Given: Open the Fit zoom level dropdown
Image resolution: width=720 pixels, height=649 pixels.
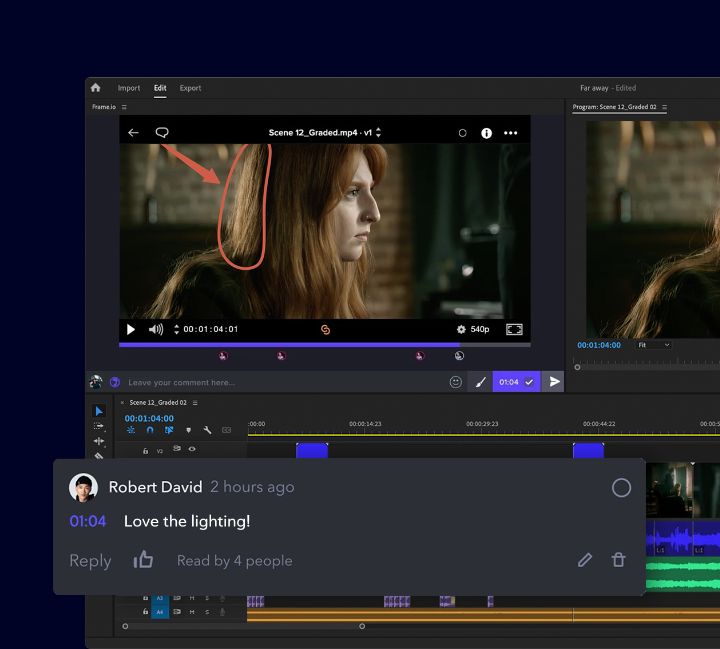Looking at the screenshot, I should pyautogui.click(x=655, y=345).
